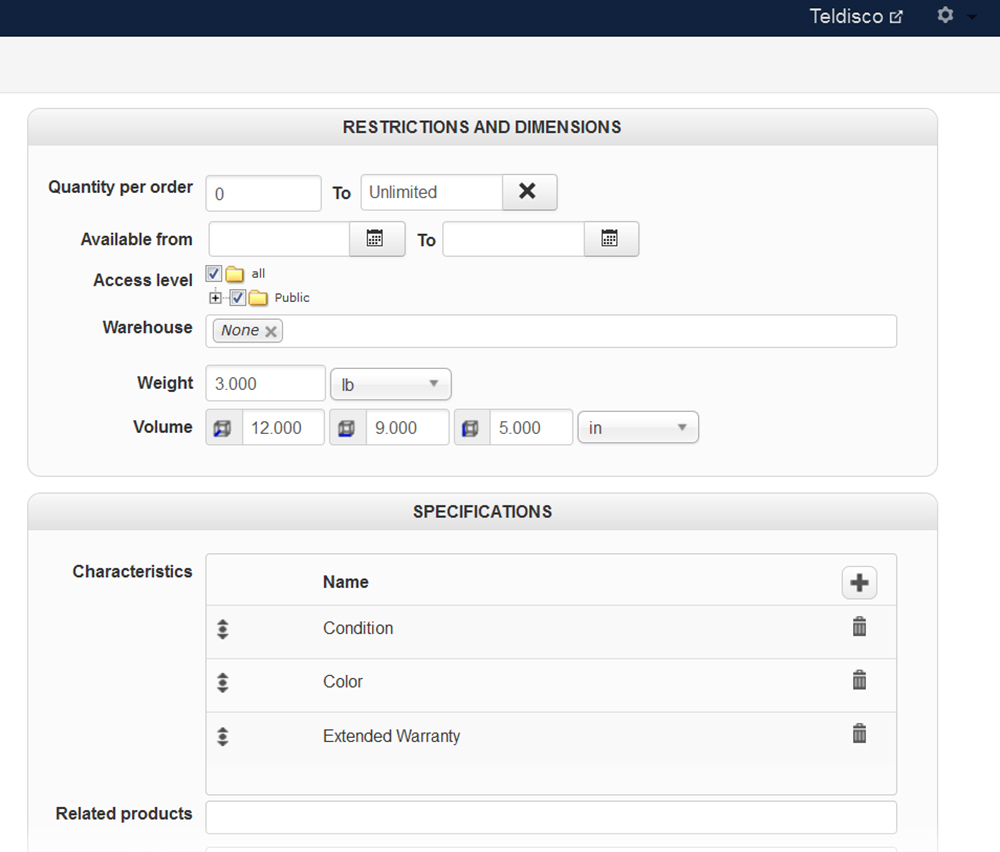Image resolution: width=1000 pixels, height=852 pixels.
Task: Click the Related products input field
Action: (x=550, y=816)
